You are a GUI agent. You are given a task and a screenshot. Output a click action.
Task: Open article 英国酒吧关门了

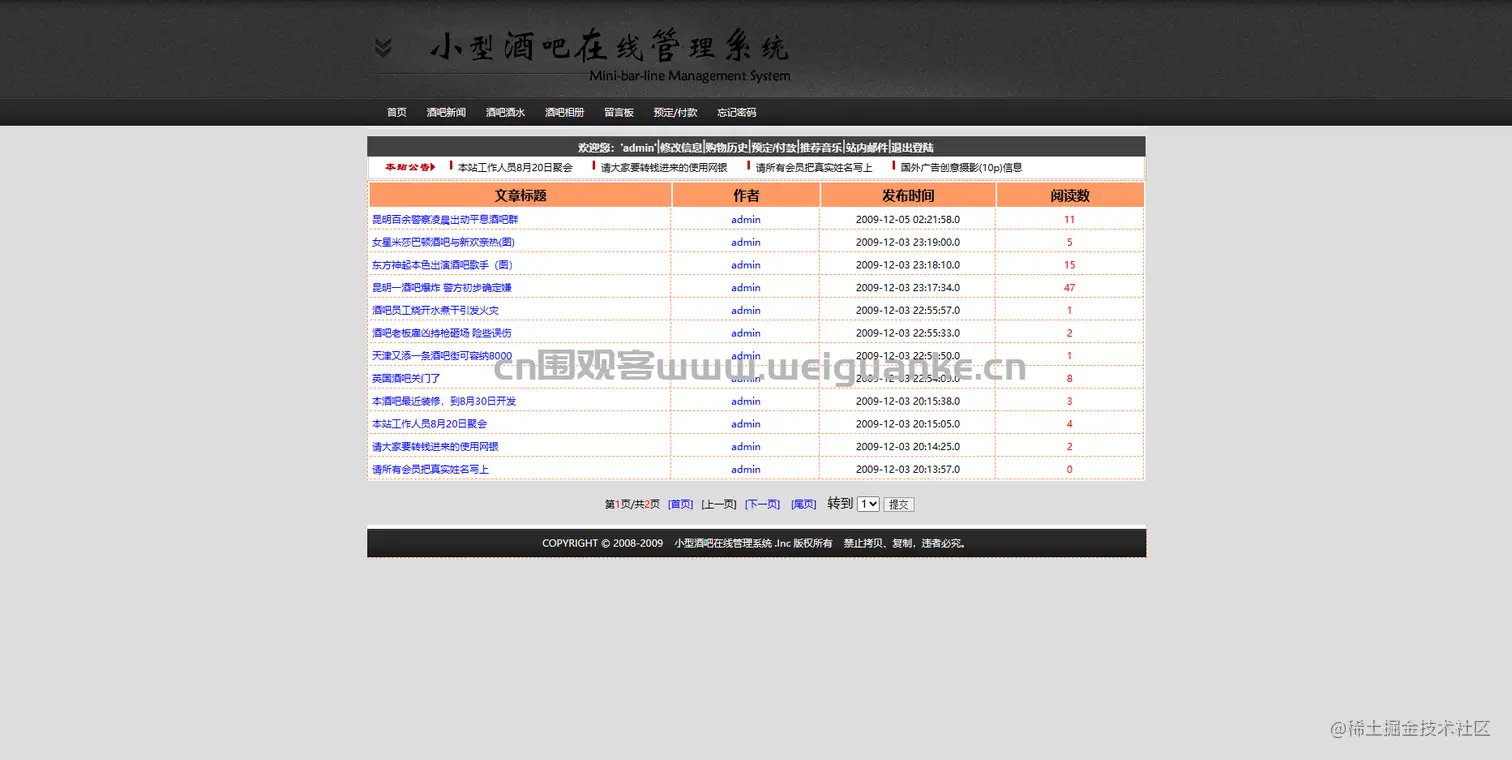tap(406, 379)
